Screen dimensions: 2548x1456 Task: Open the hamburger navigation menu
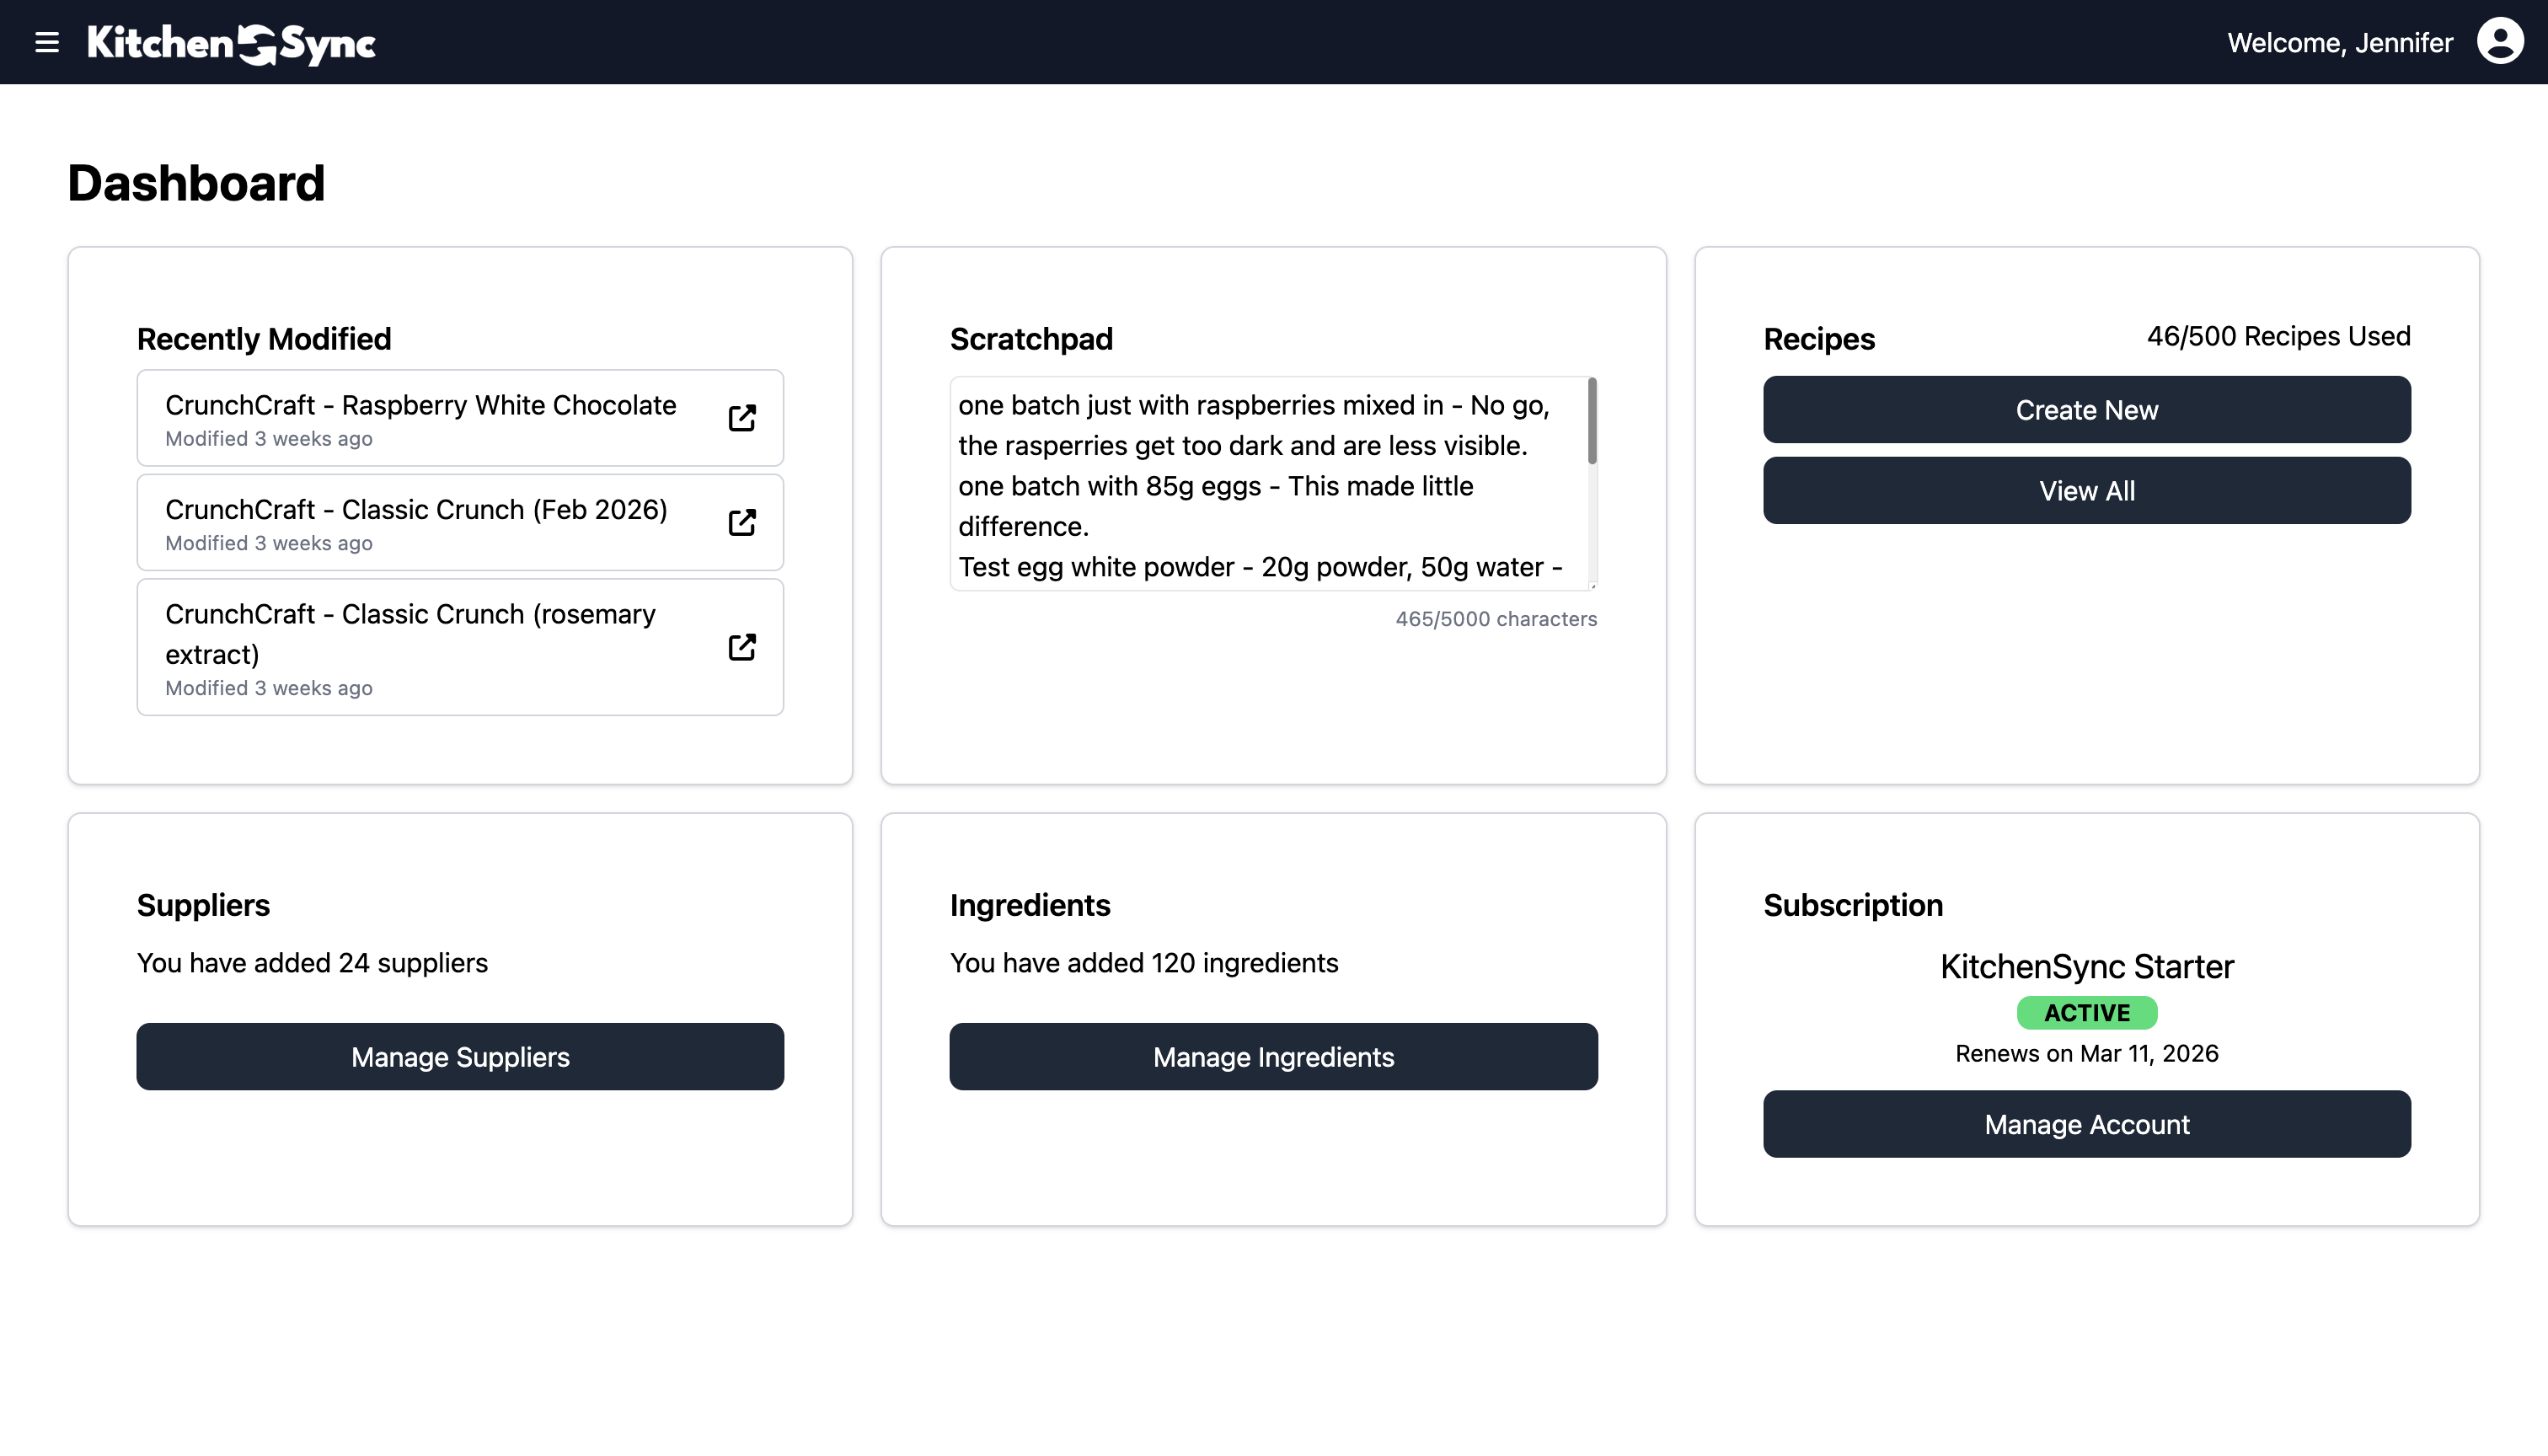point(47,42)
